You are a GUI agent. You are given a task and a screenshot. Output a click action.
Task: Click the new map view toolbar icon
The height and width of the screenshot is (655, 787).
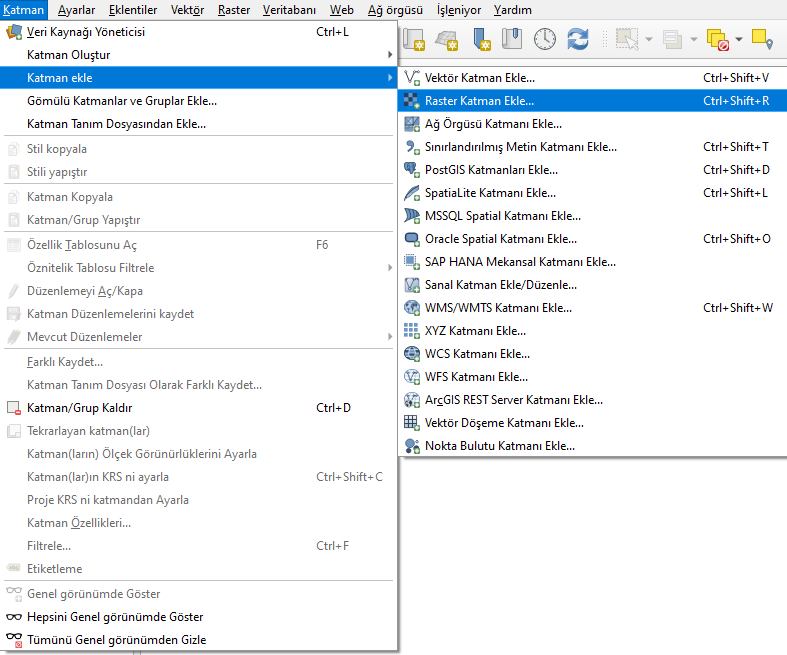click(414, 39)
